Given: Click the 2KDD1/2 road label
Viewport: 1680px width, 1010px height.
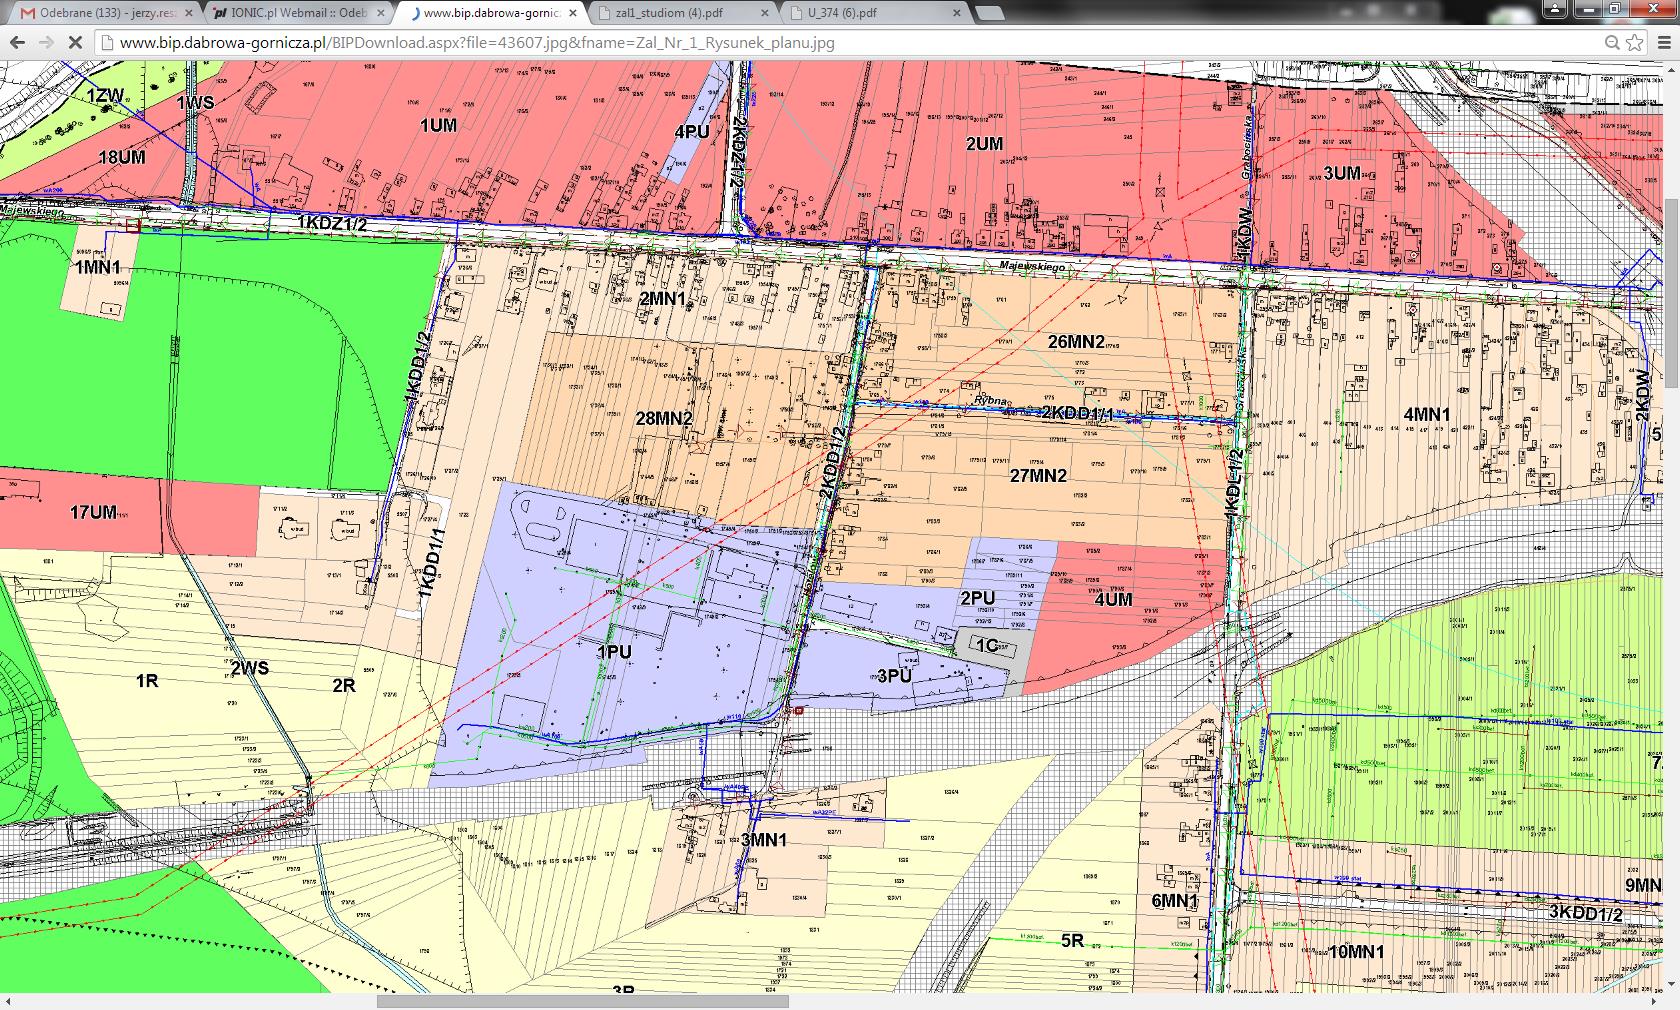Looking at the screenshot, I should point(832,462).
